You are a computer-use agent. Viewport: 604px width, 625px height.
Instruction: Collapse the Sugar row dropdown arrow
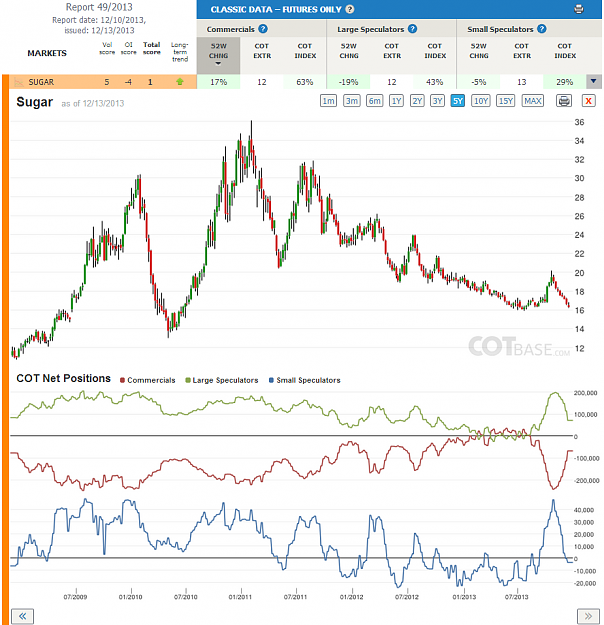(x=594, y=81)
